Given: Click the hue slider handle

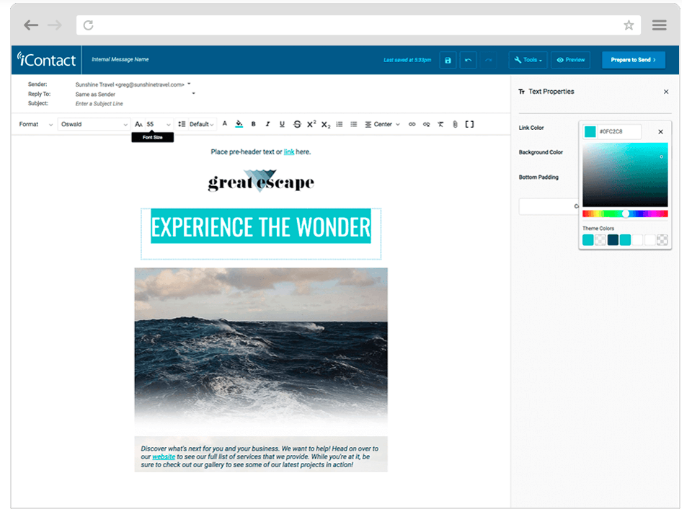Looking at the screenshot, I should coord(625,214).
